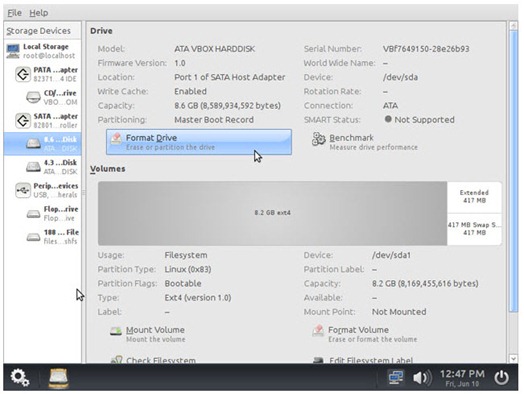Viewport: 524px width, 394px height.
Task: Click the Edit Filesystem Label icon
Action: 318,360
